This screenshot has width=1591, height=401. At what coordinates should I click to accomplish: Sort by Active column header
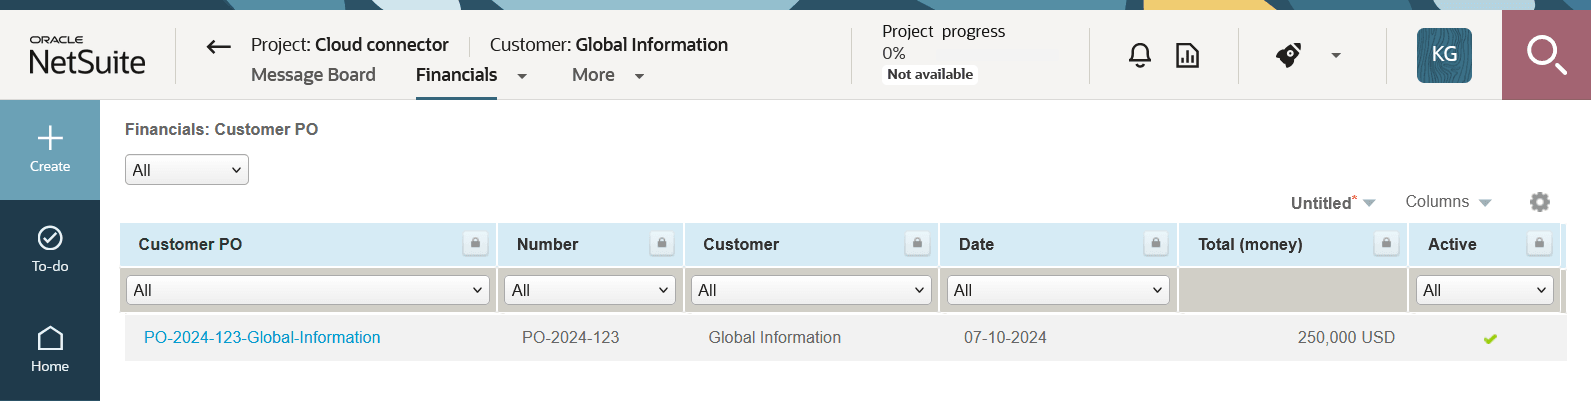click(1452, 244)
